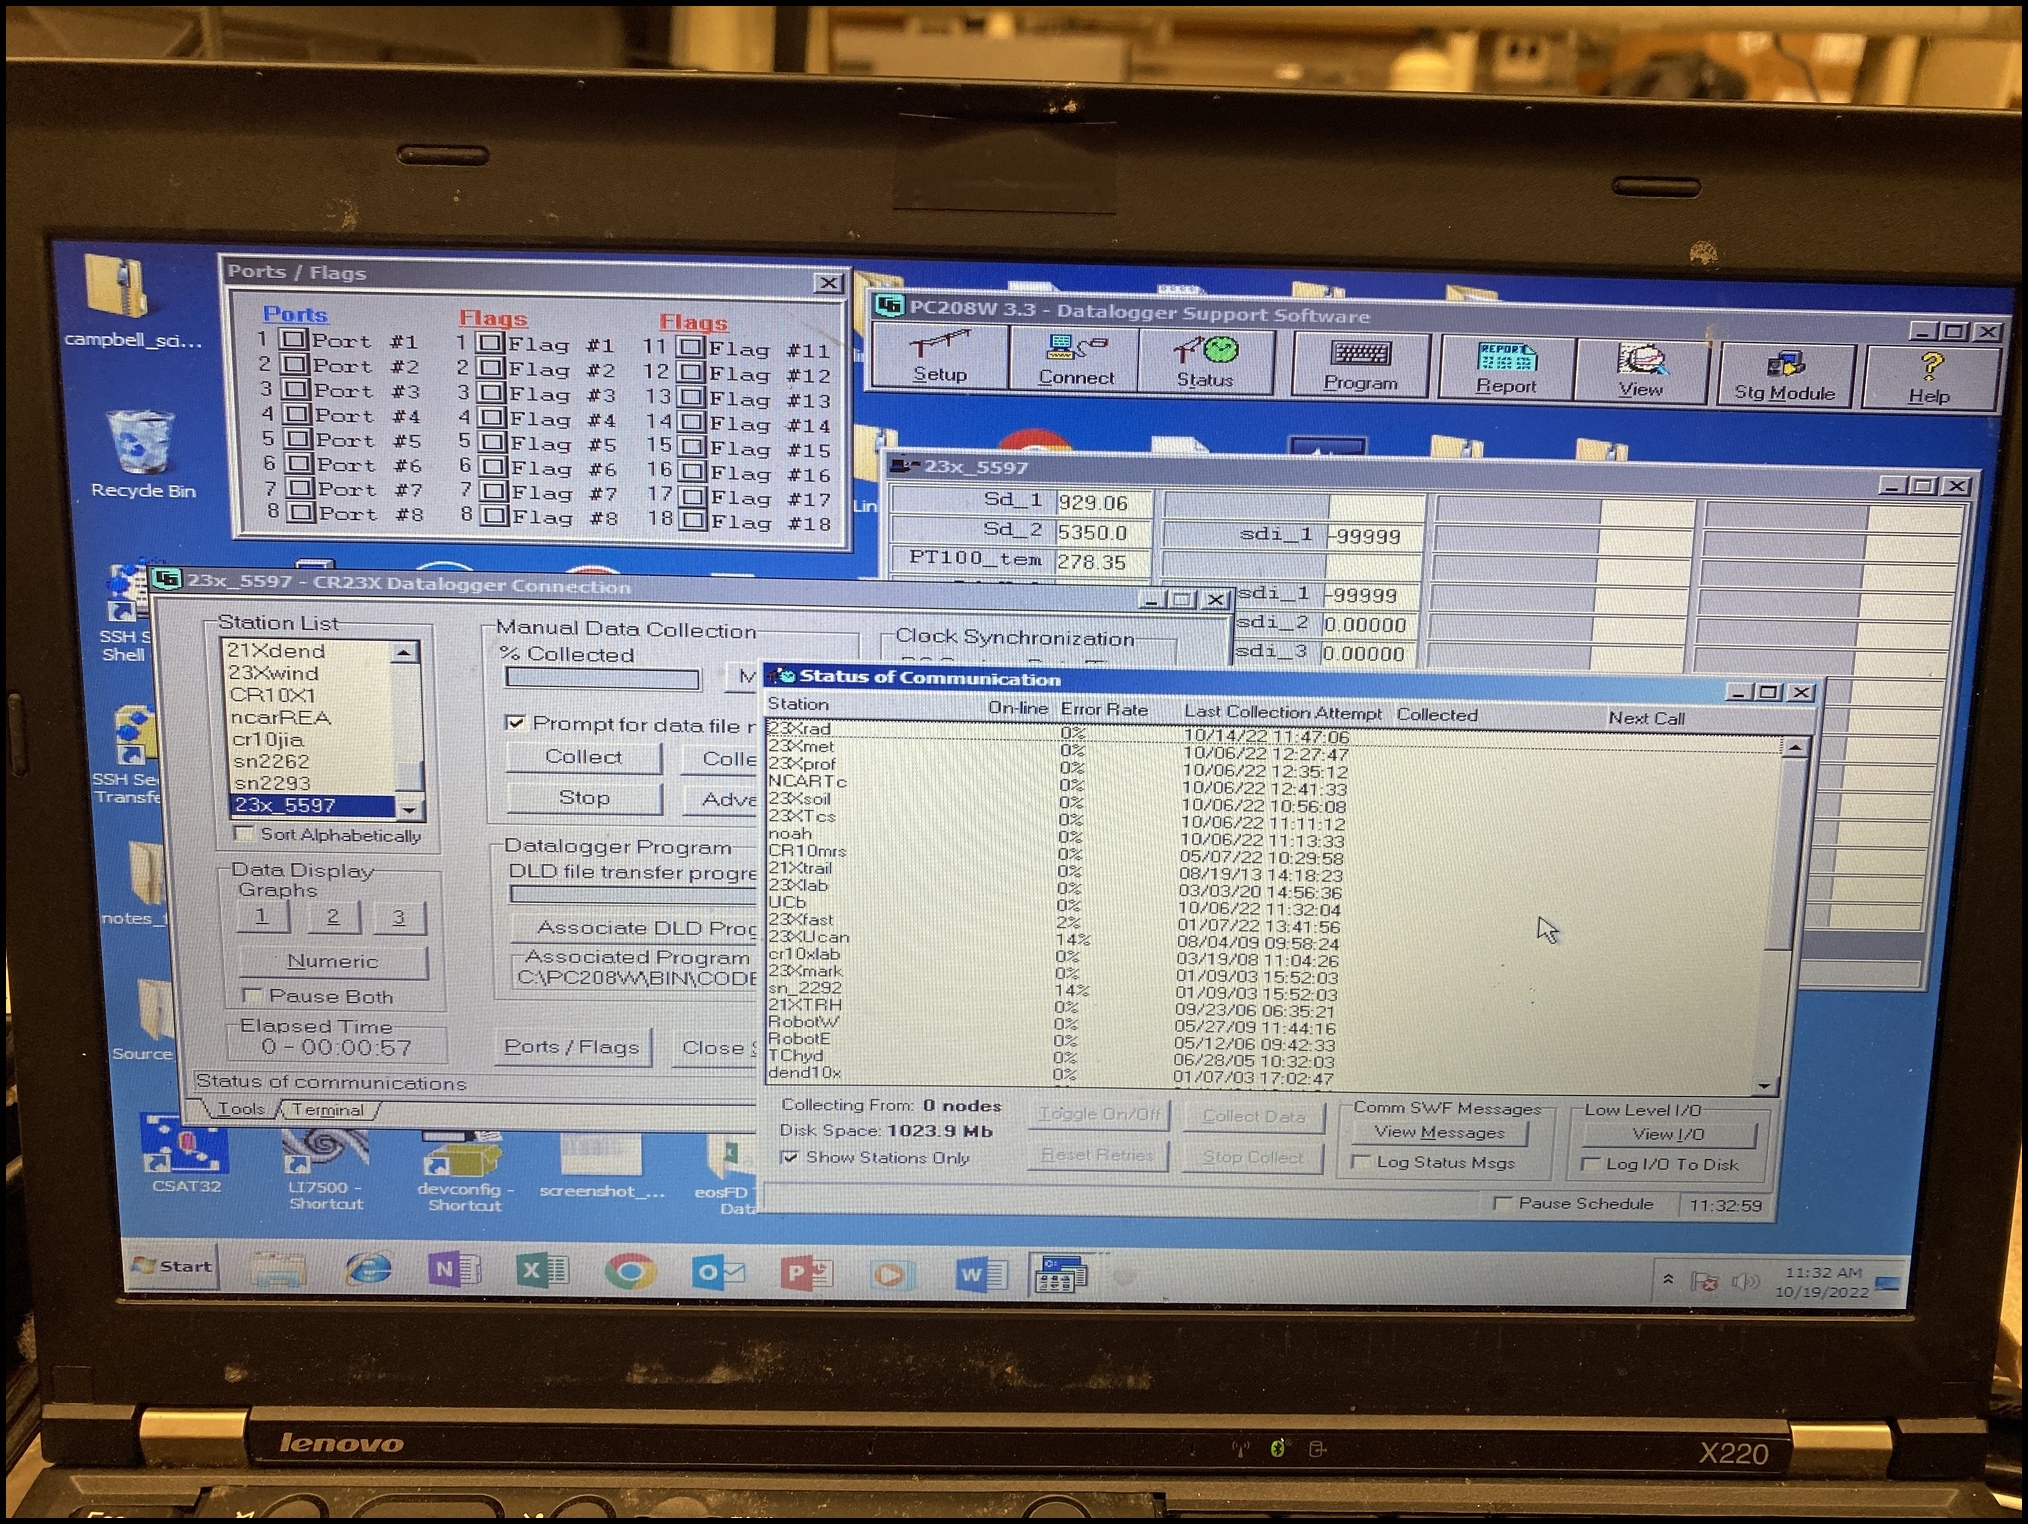Screen dimensions: 2028x1524
Task: Select ncarREA in Station List
Action: [310, 717]
